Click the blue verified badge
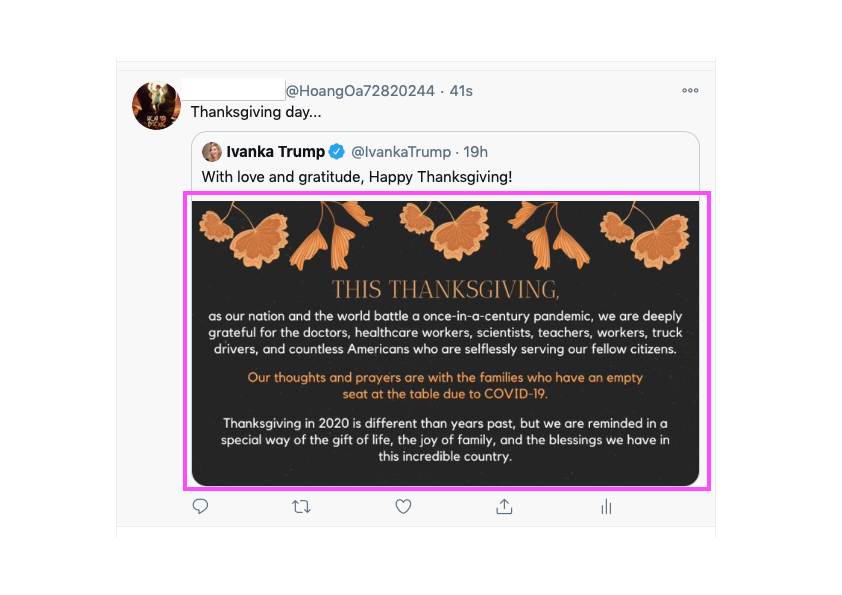This screenshot has height=595, width=842. tap(338, 152)
